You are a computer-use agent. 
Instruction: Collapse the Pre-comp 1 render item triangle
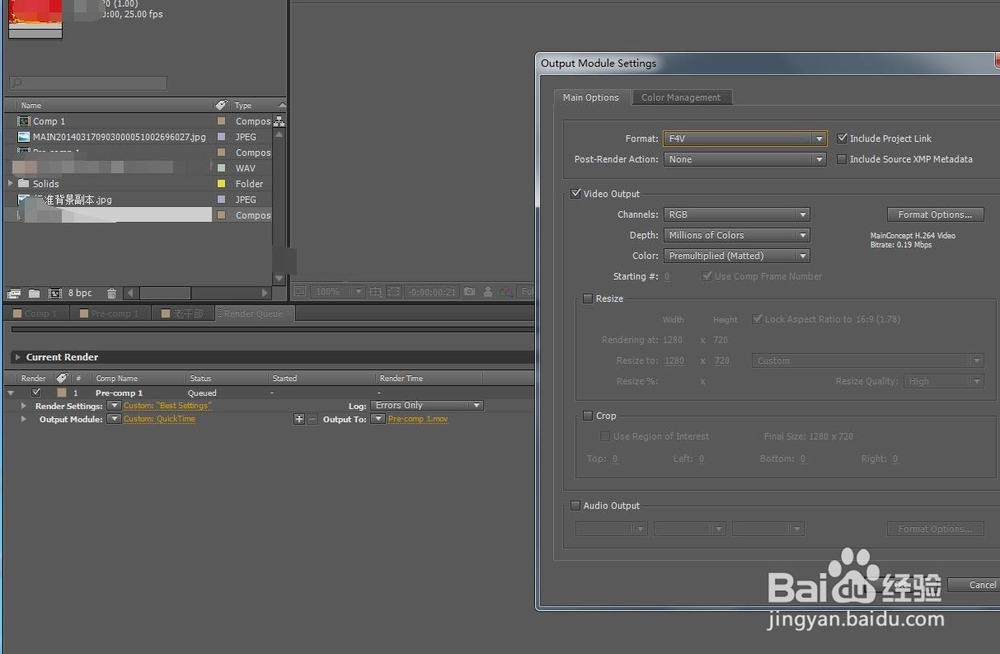coord(11,393)
